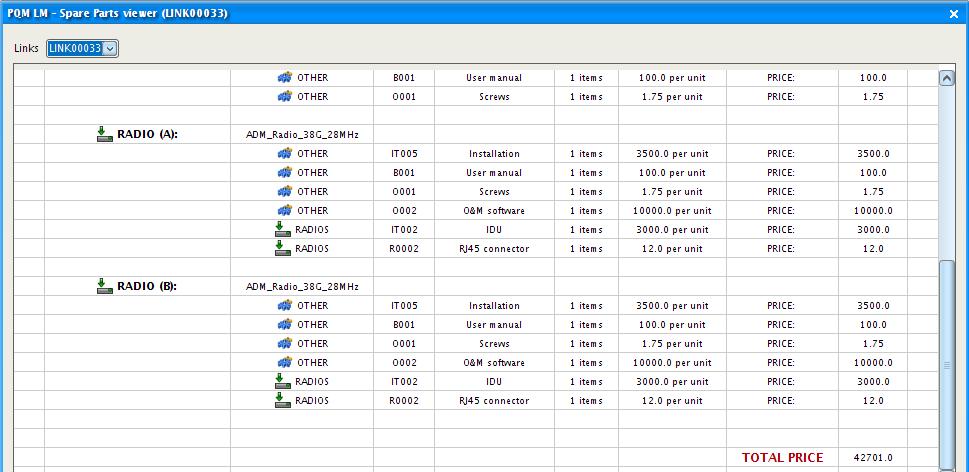Select the IT002 code cell in RADIO (B)
The height and width of the screenshot is (472, 969).
[x=403, y=382]
